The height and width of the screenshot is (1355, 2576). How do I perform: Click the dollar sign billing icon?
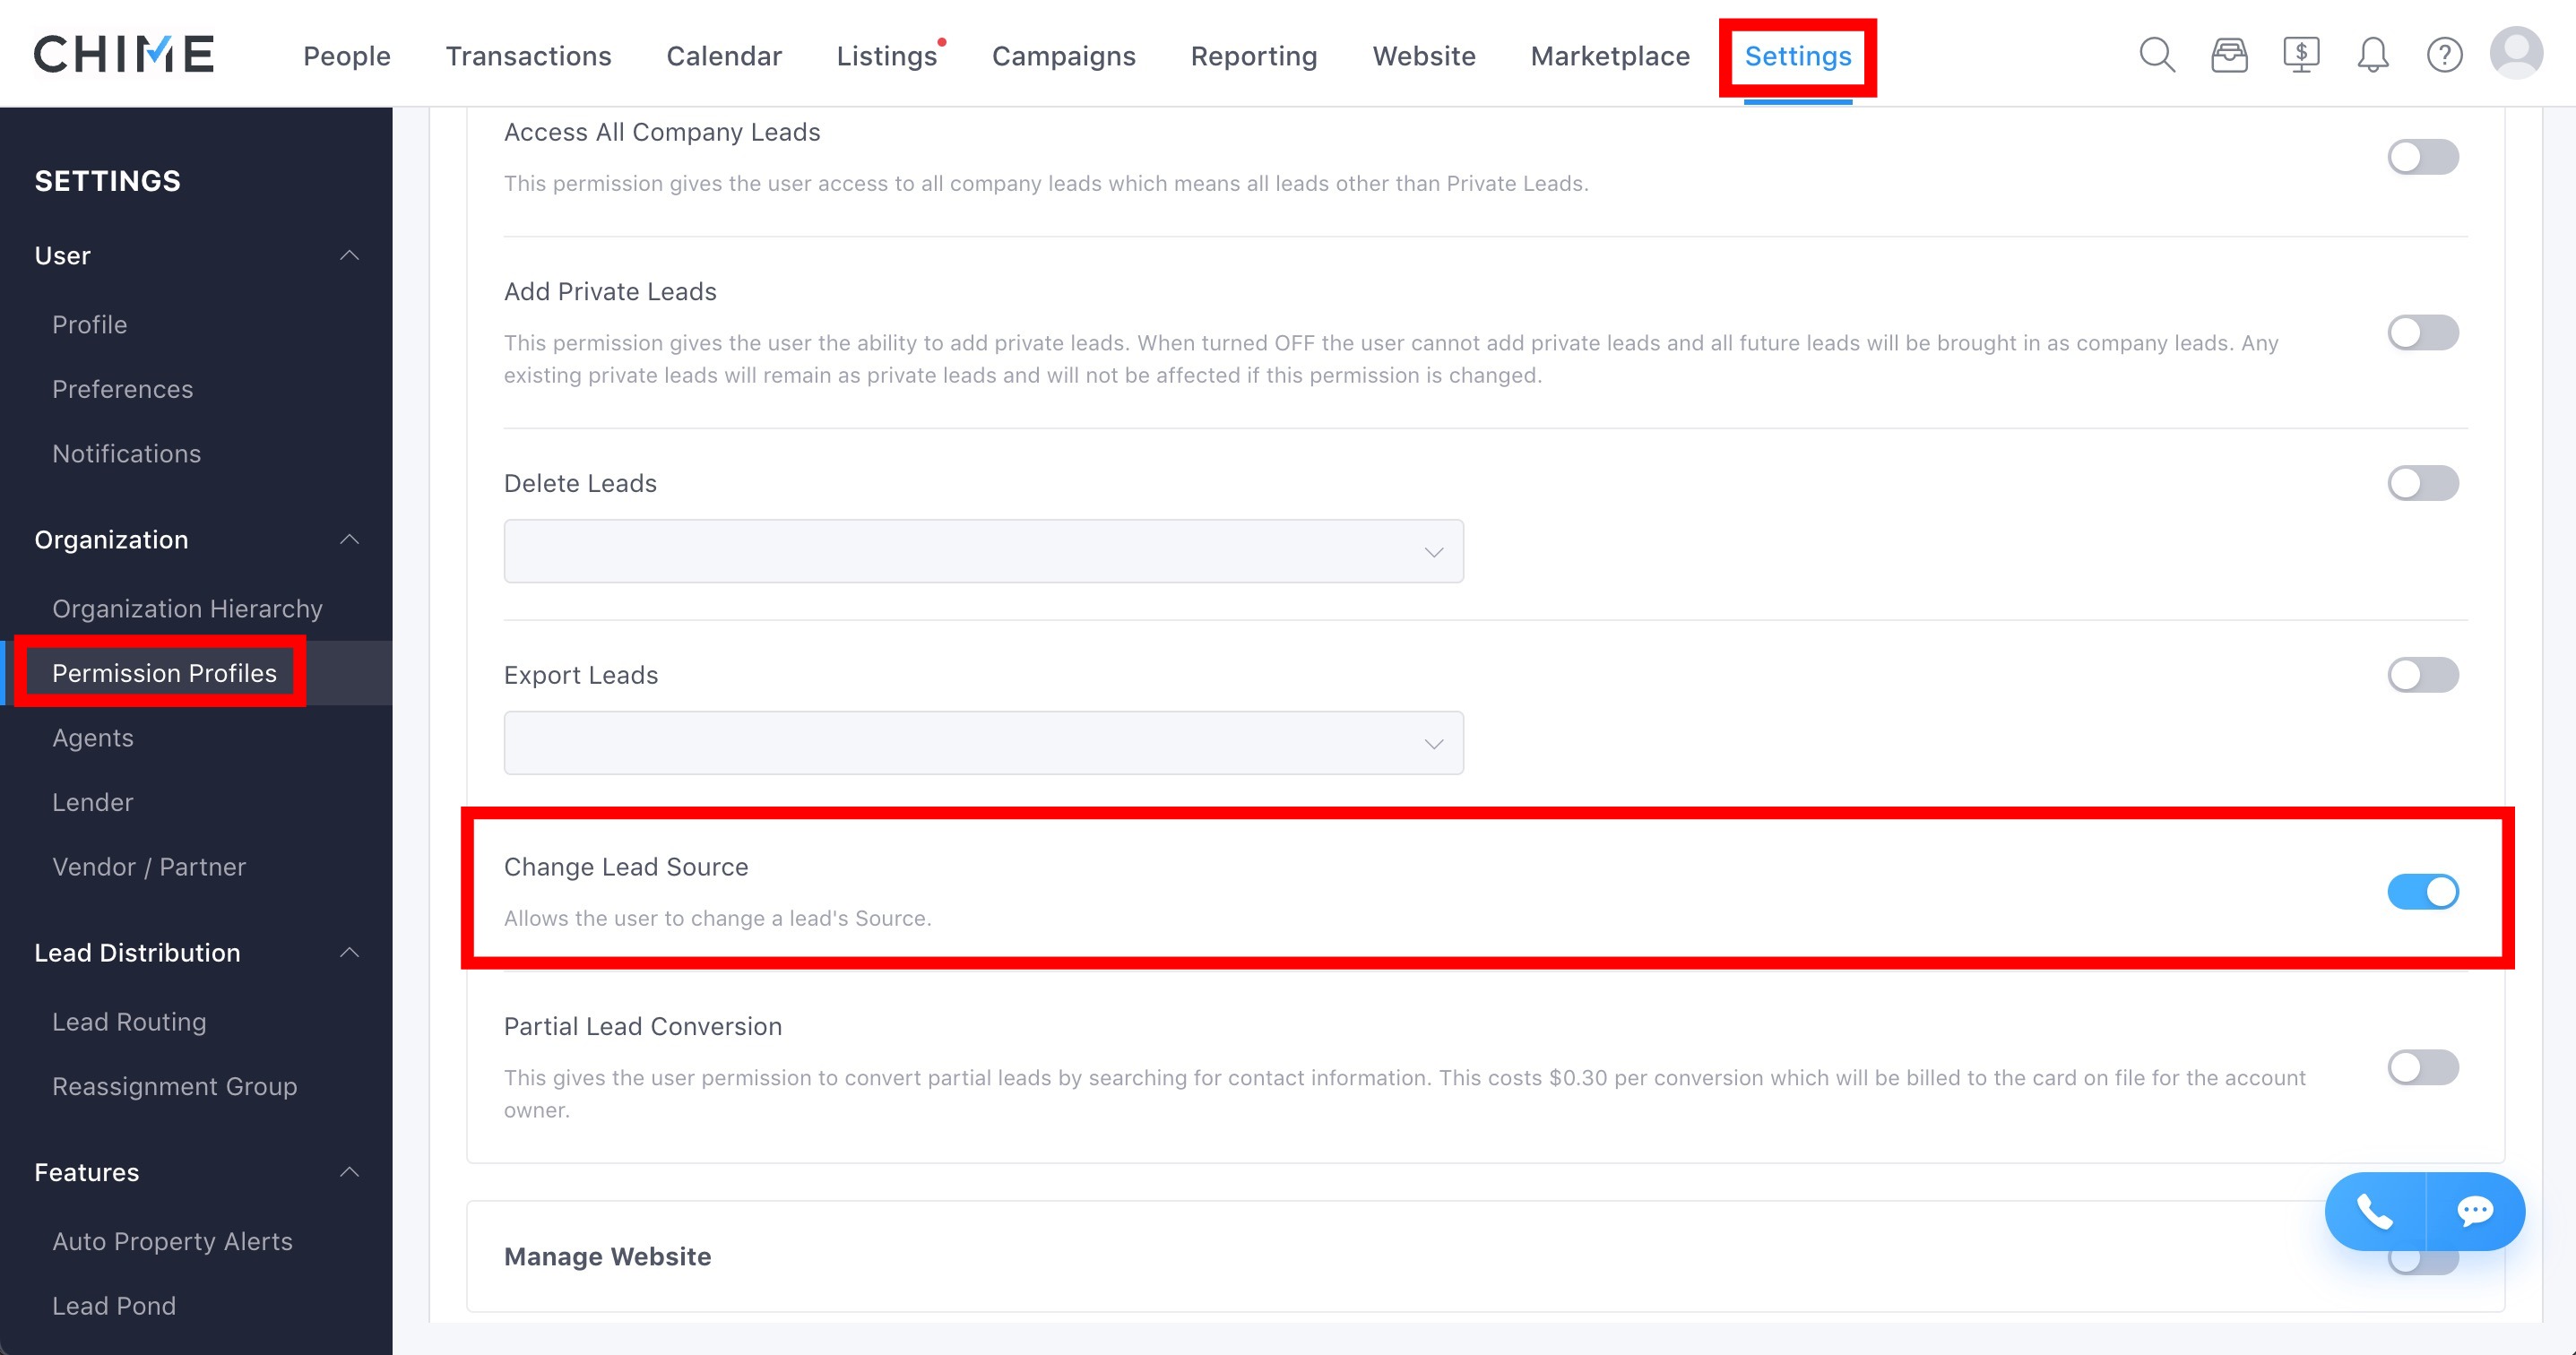pos(2301,55)
